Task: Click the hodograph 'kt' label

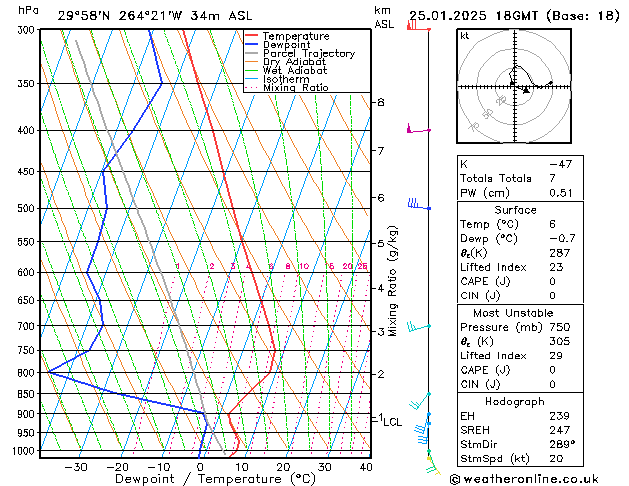Action: [465, 36]
